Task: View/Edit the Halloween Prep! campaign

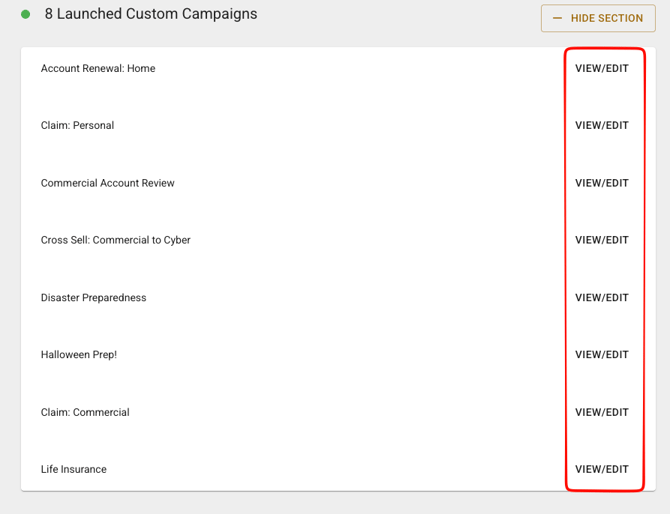Action: 602,355
